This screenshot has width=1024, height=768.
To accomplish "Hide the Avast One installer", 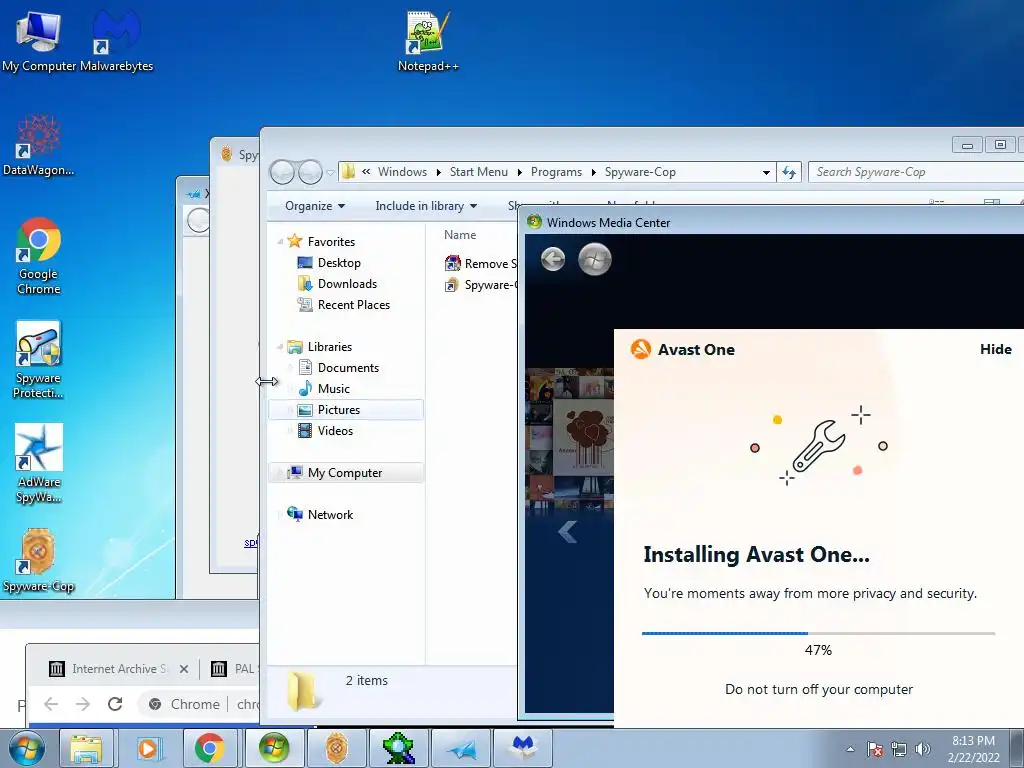I will point(995,349).
